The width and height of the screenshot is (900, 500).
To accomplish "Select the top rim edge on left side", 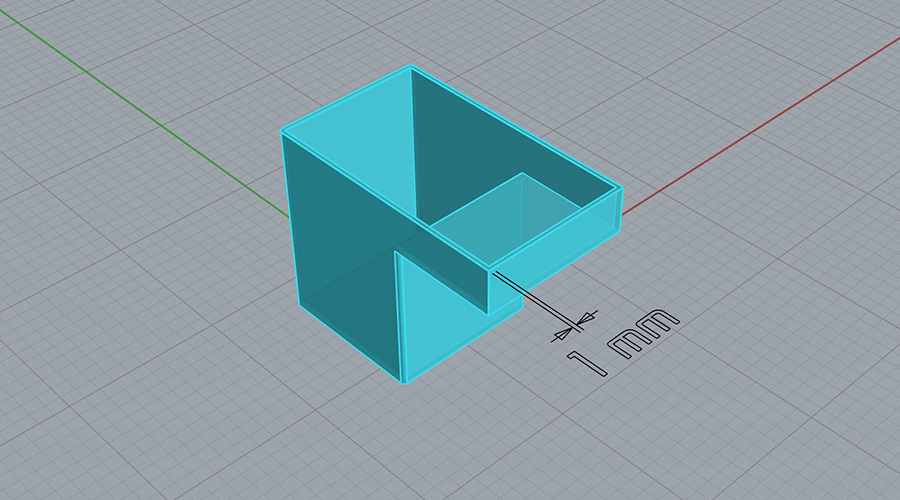I will tap(346, 100).
